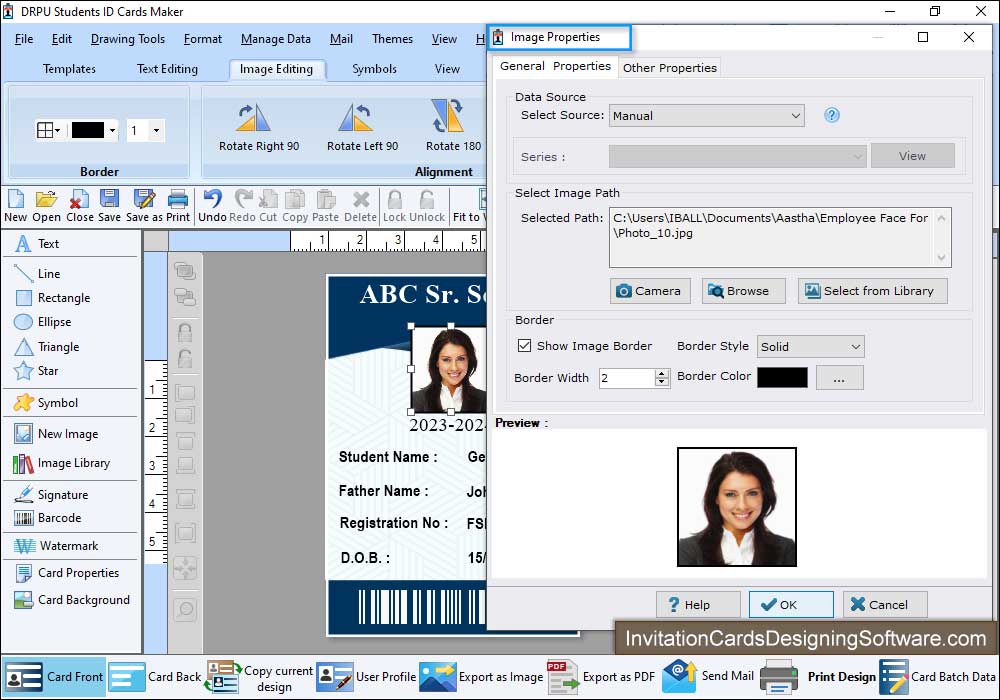This screenshot has width=1000, height=700.
Task: Open the border color dropdown in ribbon
Action: tap(113, 131)
